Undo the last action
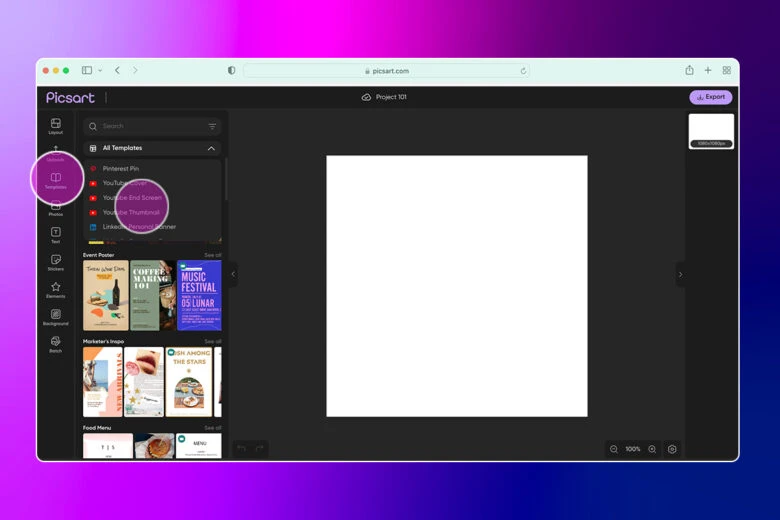This screenshot has height=520, width=780. (x=242, y=448)
